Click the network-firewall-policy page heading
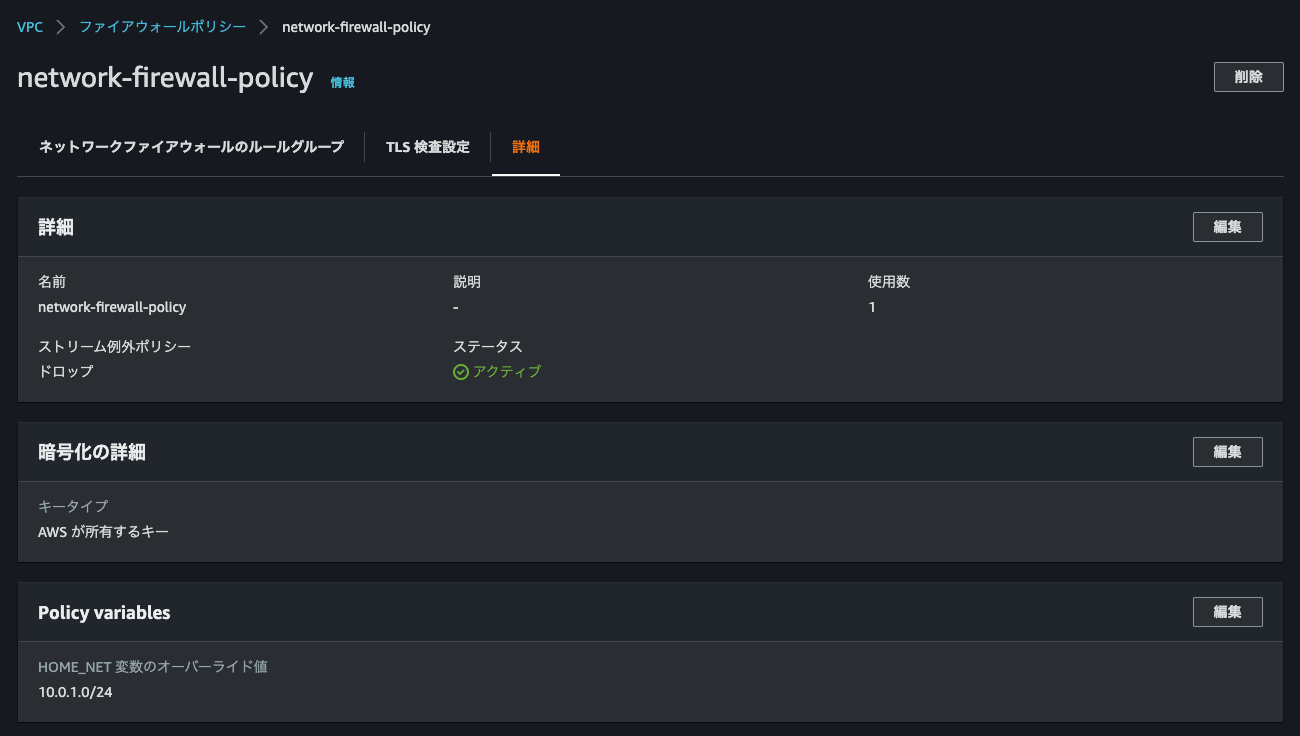 pos(165,78)
